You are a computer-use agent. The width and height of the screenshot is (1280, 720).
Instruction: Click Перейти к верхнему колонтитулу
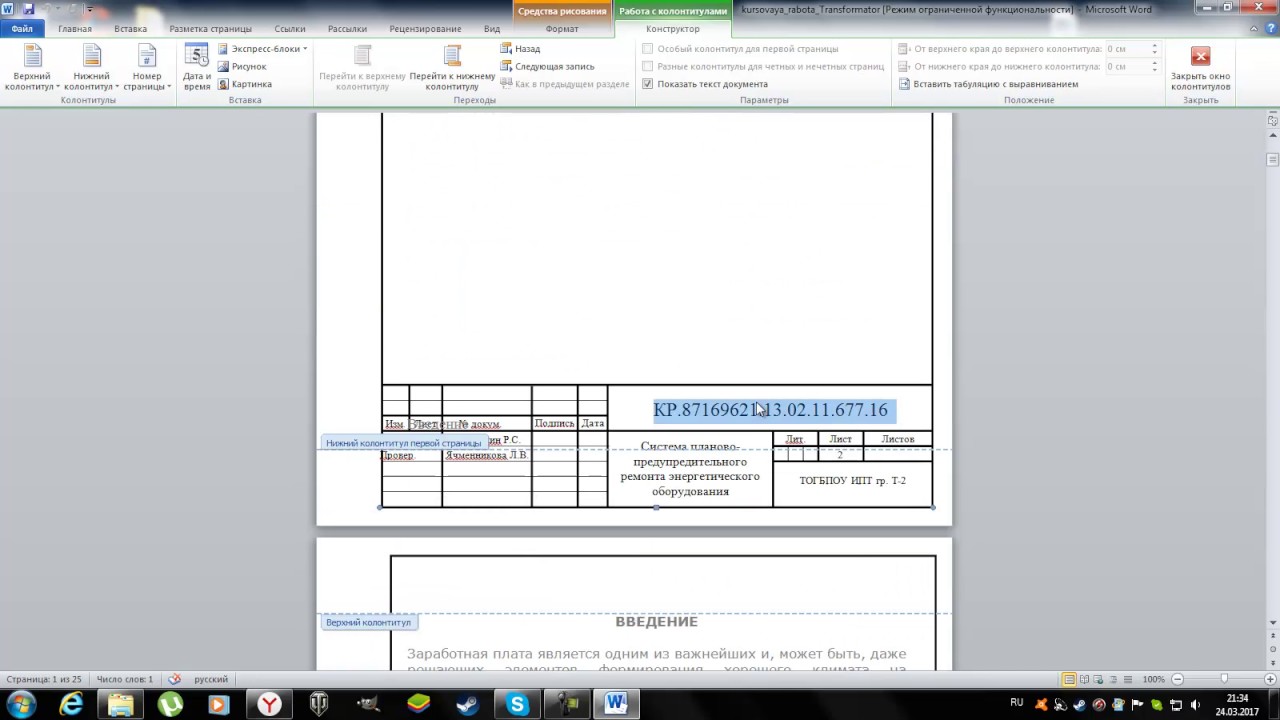362,68
